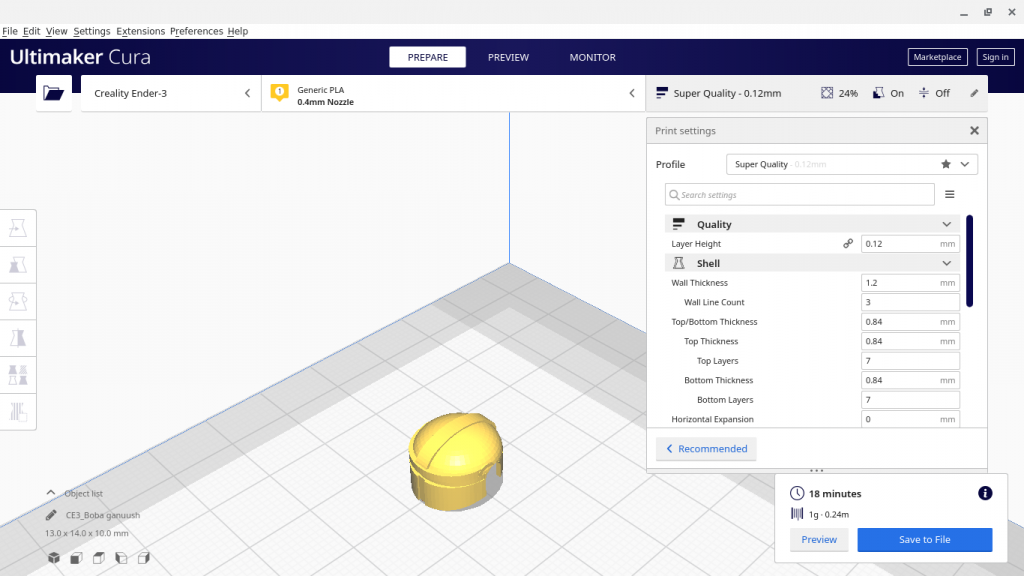
Task: Open the Profile dropdown
Action: [852, 164]
